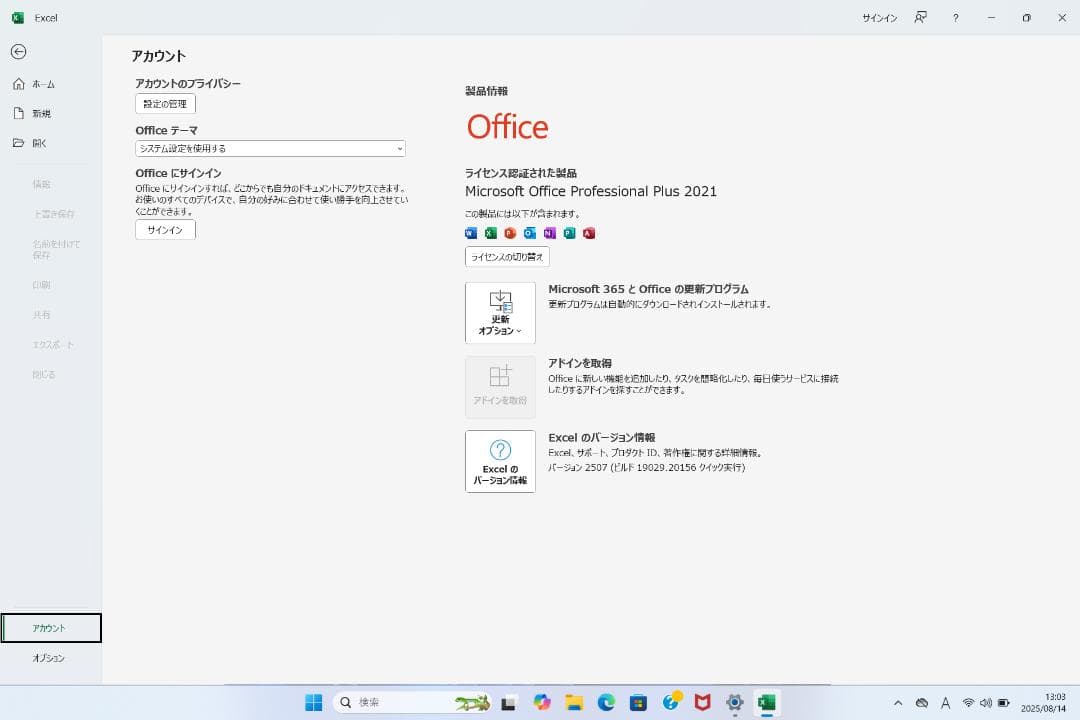This screenshot has height=720, width=1080.
Task: Click the アドインを取得 icon
Action: [500, 387]
